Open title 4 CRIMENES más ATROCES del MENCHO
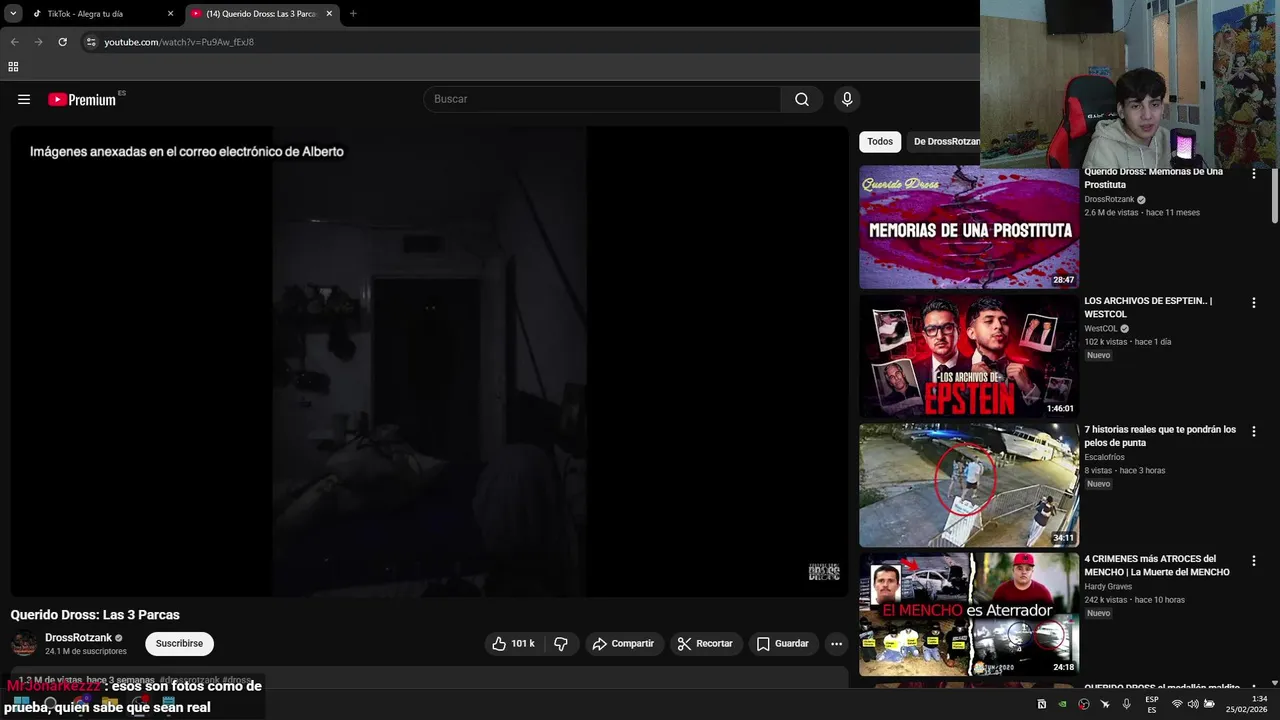 coord(1157,565)
